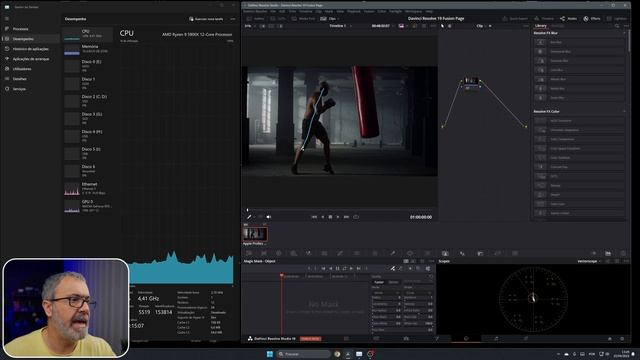640x360 pixels.
Task: Open the Vectorscope scope type dropdown
Action: [x=589, y=261]
